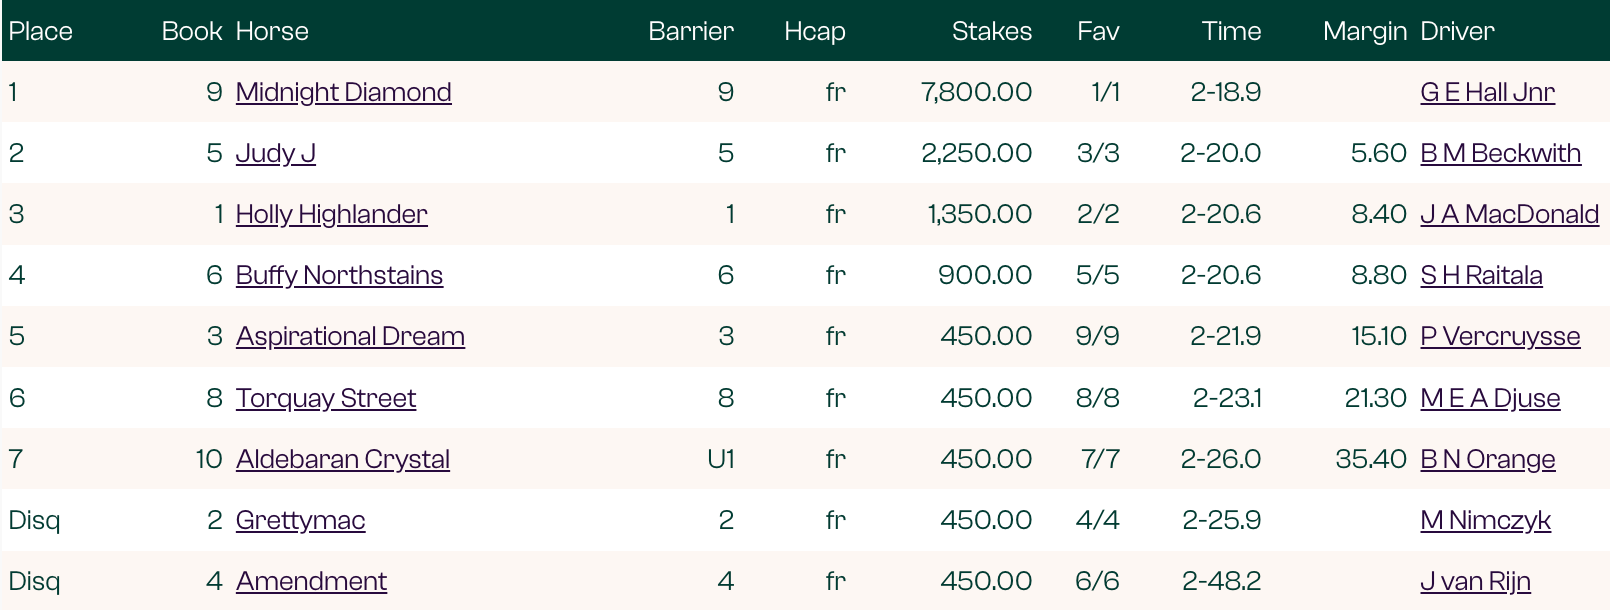Click driver J A MacDonald link
Screen dimensions: 1610x610
pyautogui.click(x=1509, y=214)
